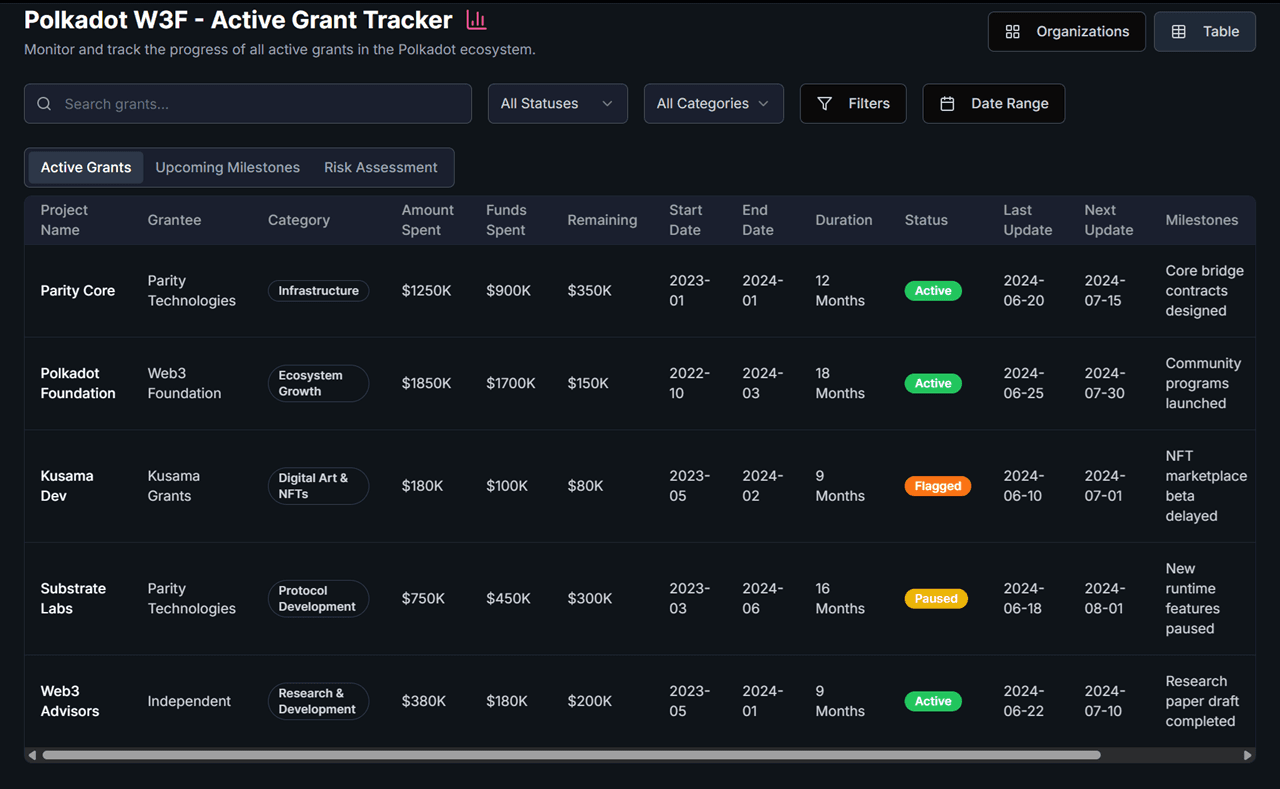The width and height of the screenshot is (1280, 789).
Task: Click the grid icon in Organizations button
Action: 1012,32
